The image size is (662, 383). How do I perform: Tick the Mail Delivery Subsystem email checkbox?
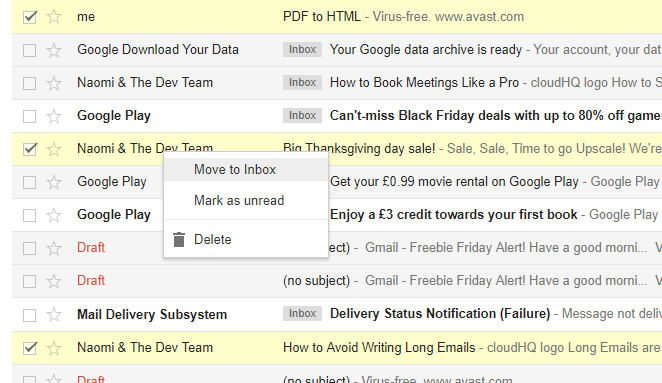(30, 315)
